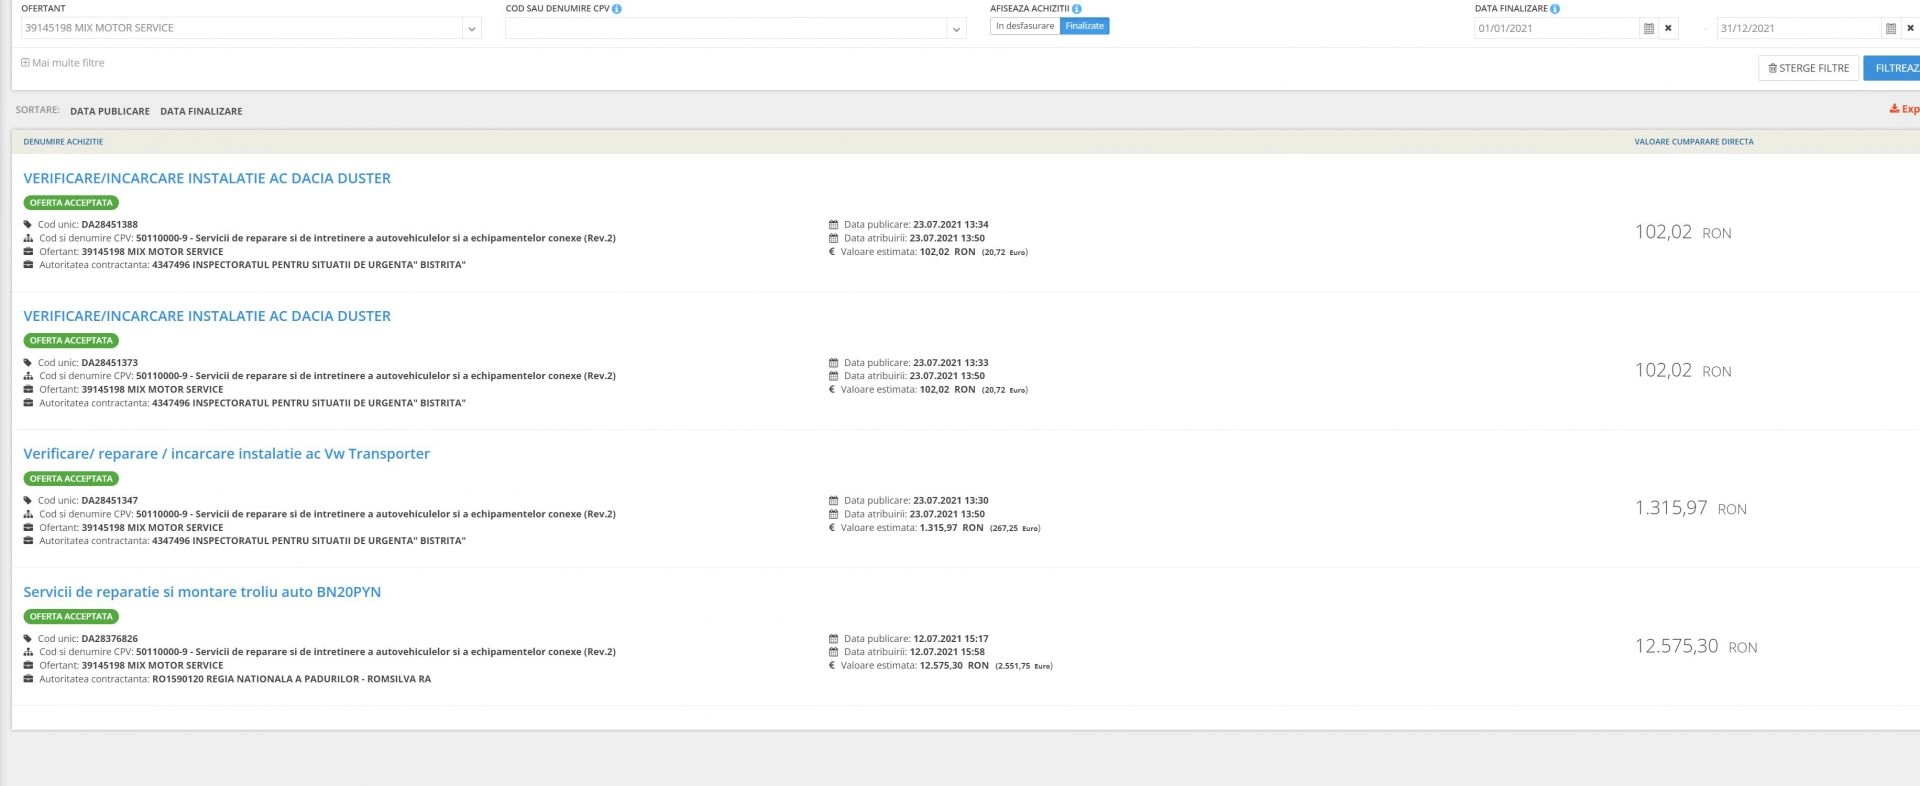Screen dimensions: 1920x786
Task: Open calendar picker for start date 01/01/2021
Action: click(1649, 29)
